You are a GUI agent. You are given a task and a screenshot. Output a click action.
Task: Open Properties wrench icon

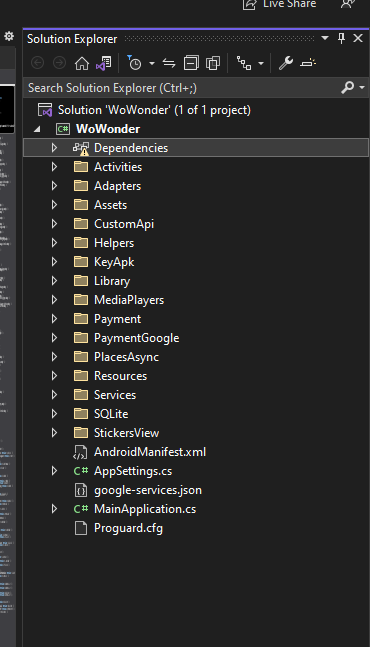pos(285,63)
